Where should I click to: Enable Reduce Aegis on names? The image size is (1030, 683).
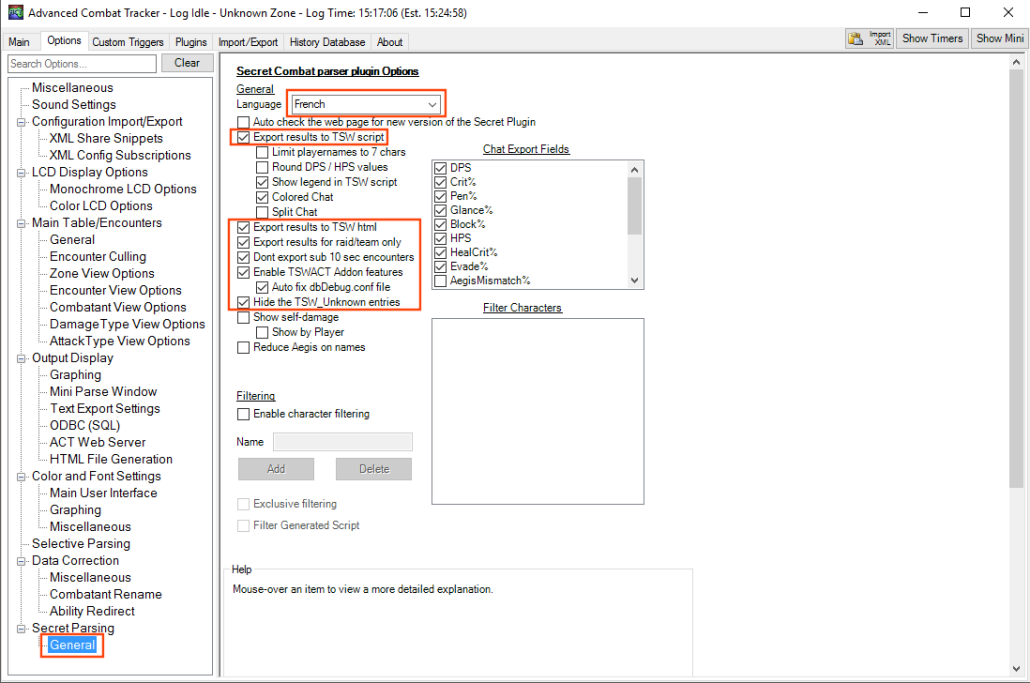click(243, 347)
